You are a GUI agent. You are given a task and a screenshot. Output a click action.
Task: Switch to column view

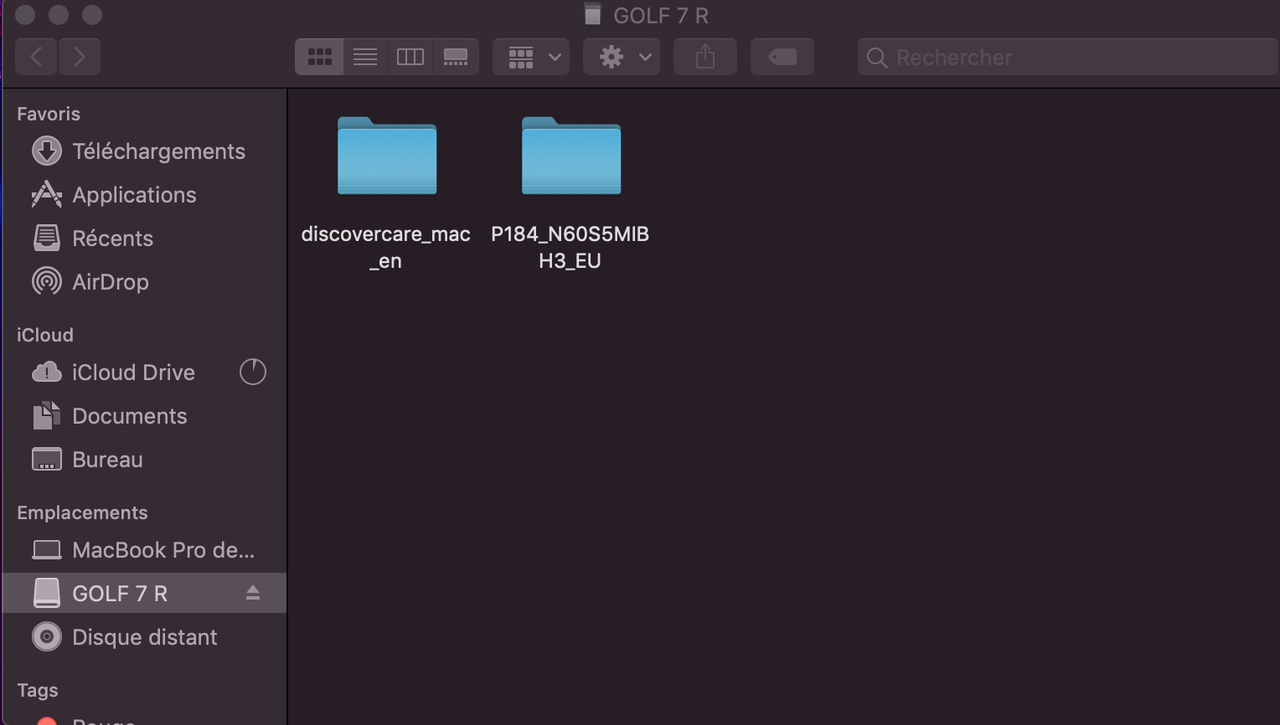410,57
